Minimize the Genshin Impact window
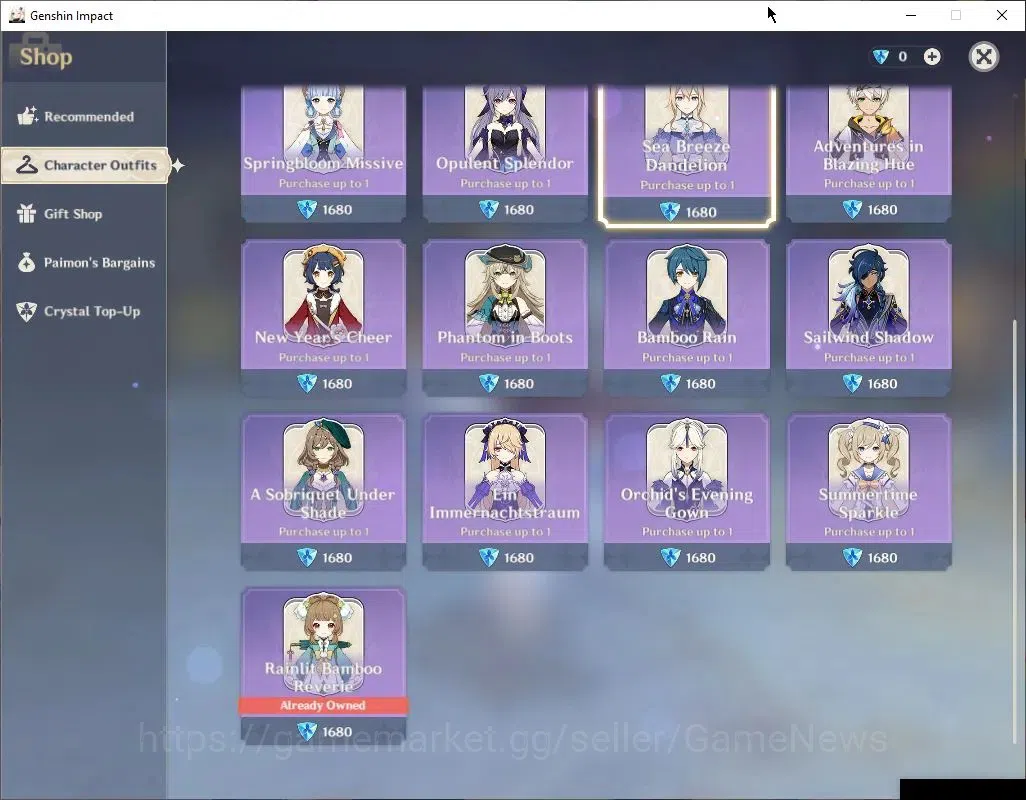 pyautogui.click(x=910, y=15)
